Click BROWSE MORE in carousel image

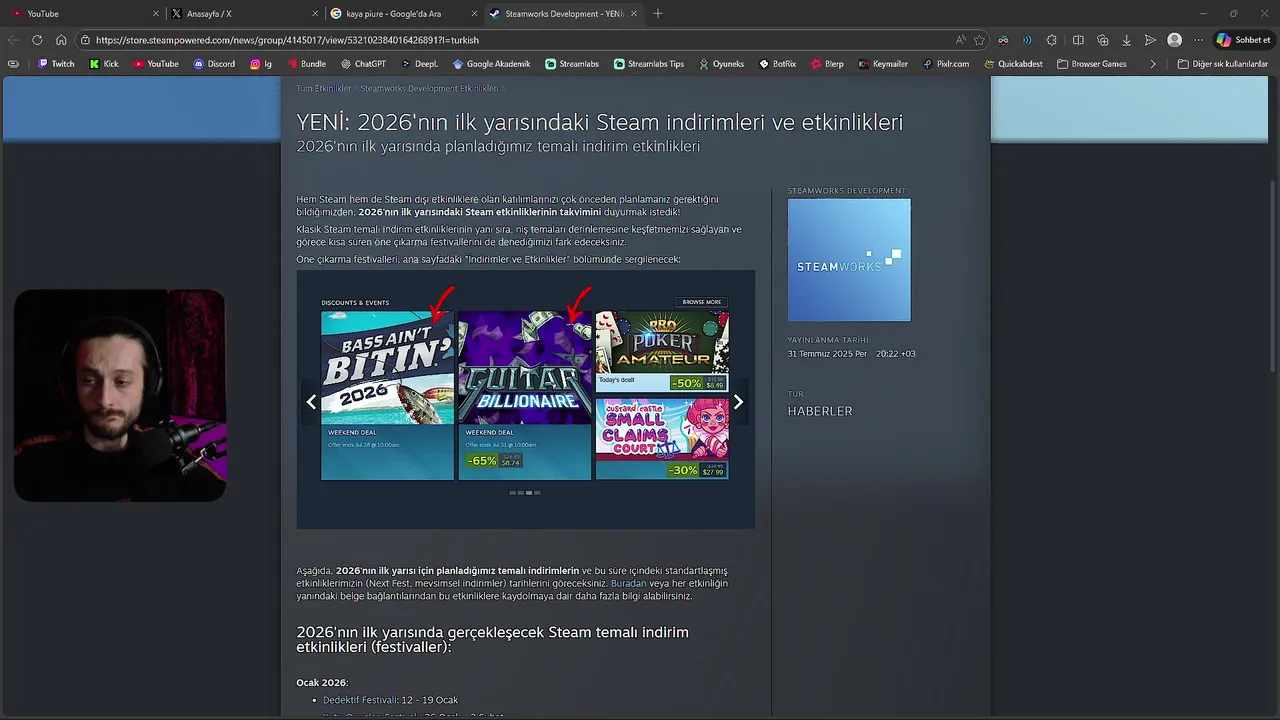point(701,302)
